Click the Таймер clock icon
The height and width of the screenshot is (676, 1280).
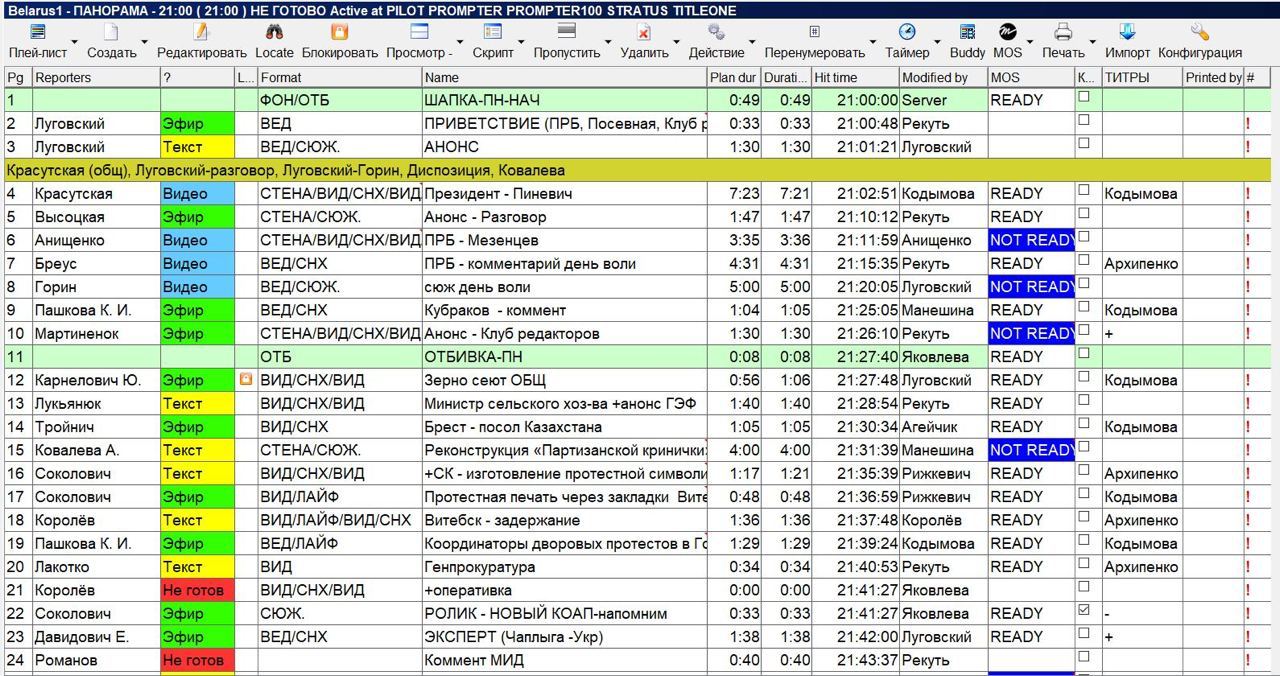pyautogui.click(x=907, y=33)
